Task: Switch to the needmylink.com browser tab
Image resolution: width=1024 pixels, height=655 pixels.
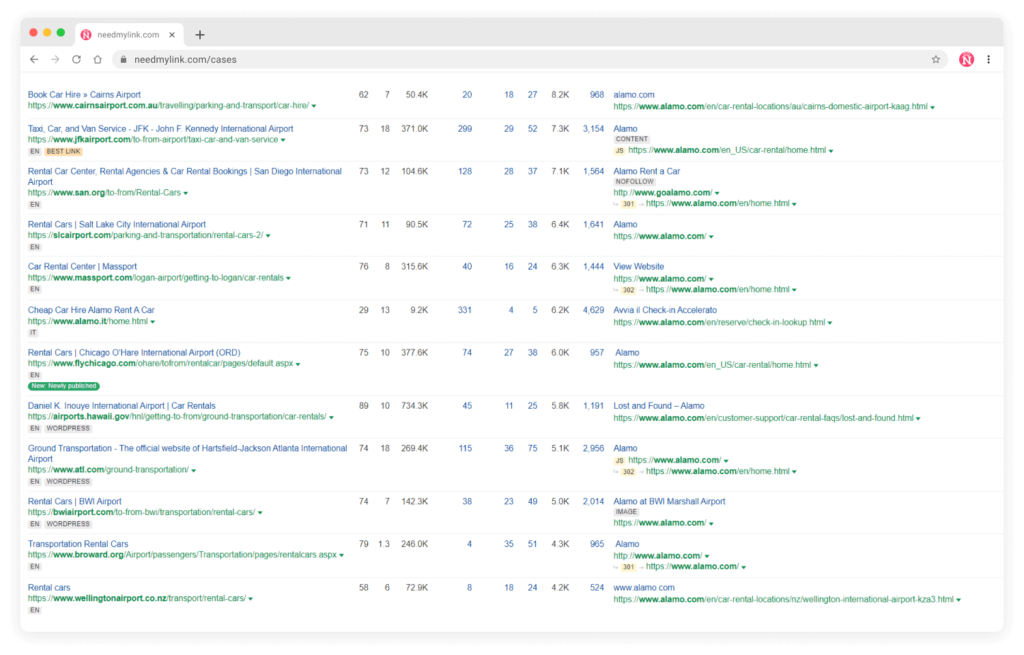Action: tap(130, 33)
